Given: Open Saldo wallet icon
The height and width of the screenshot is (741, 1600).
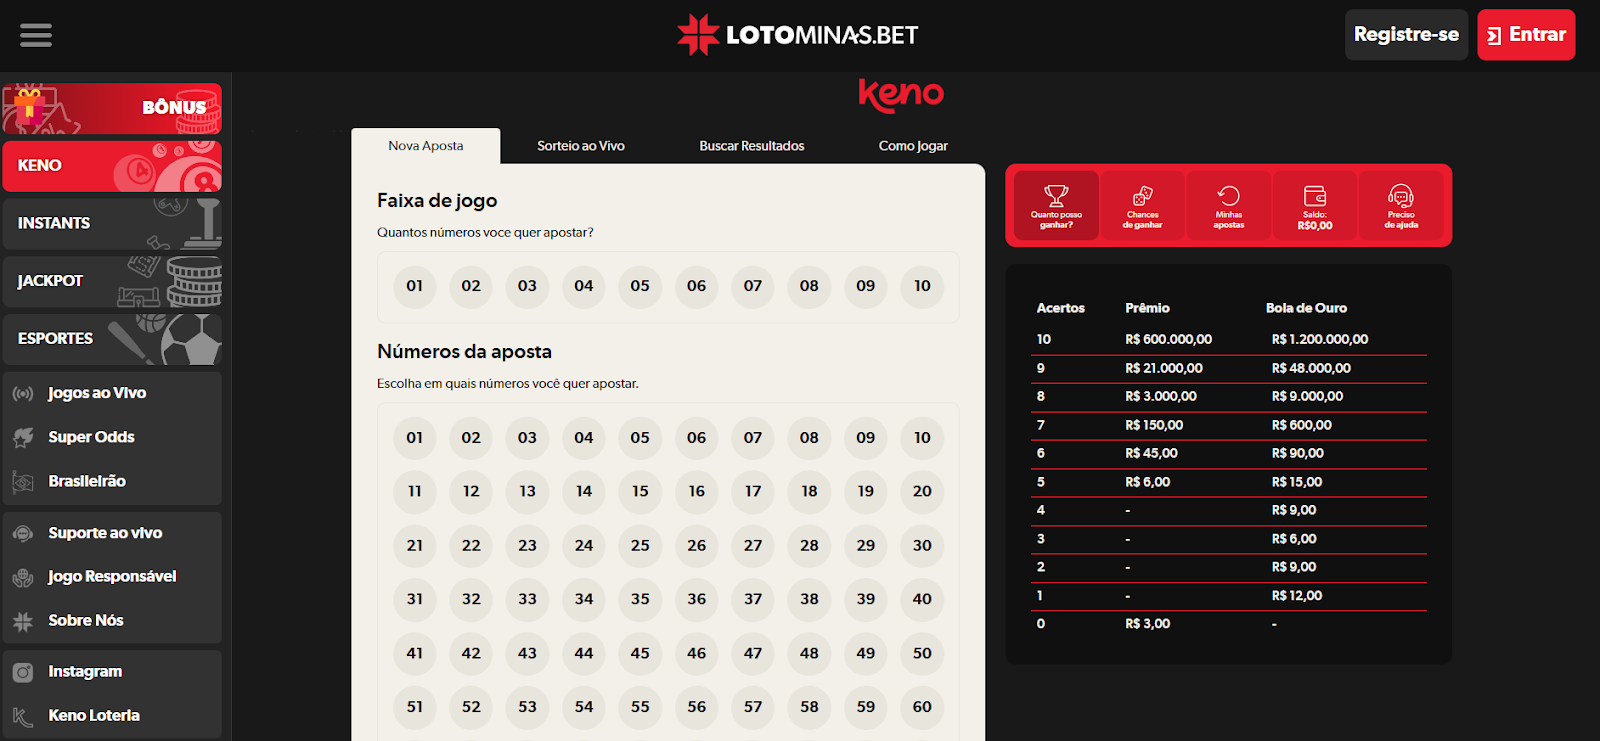Looking at the screenshot, I should [1315, 205].
